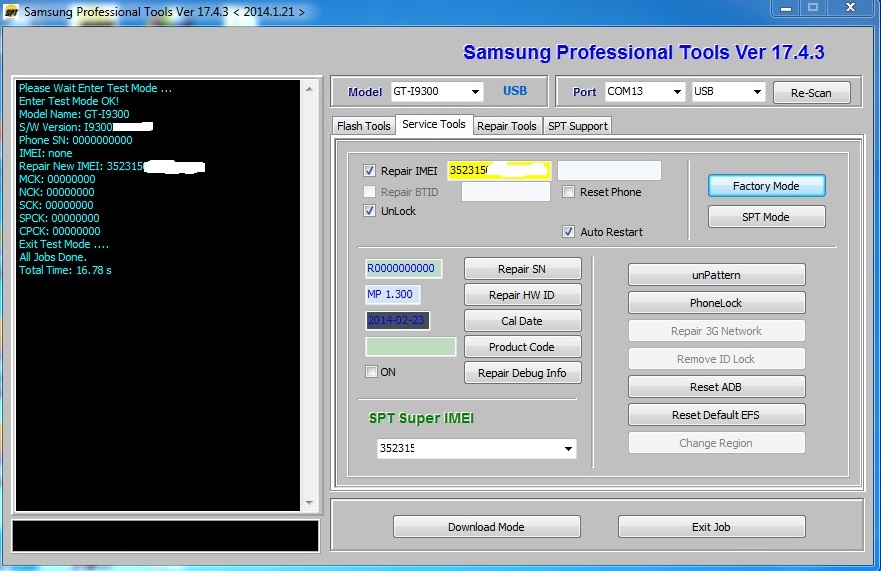Click the Cal Date button
The image size is (881, 571).
pos(522,321)
